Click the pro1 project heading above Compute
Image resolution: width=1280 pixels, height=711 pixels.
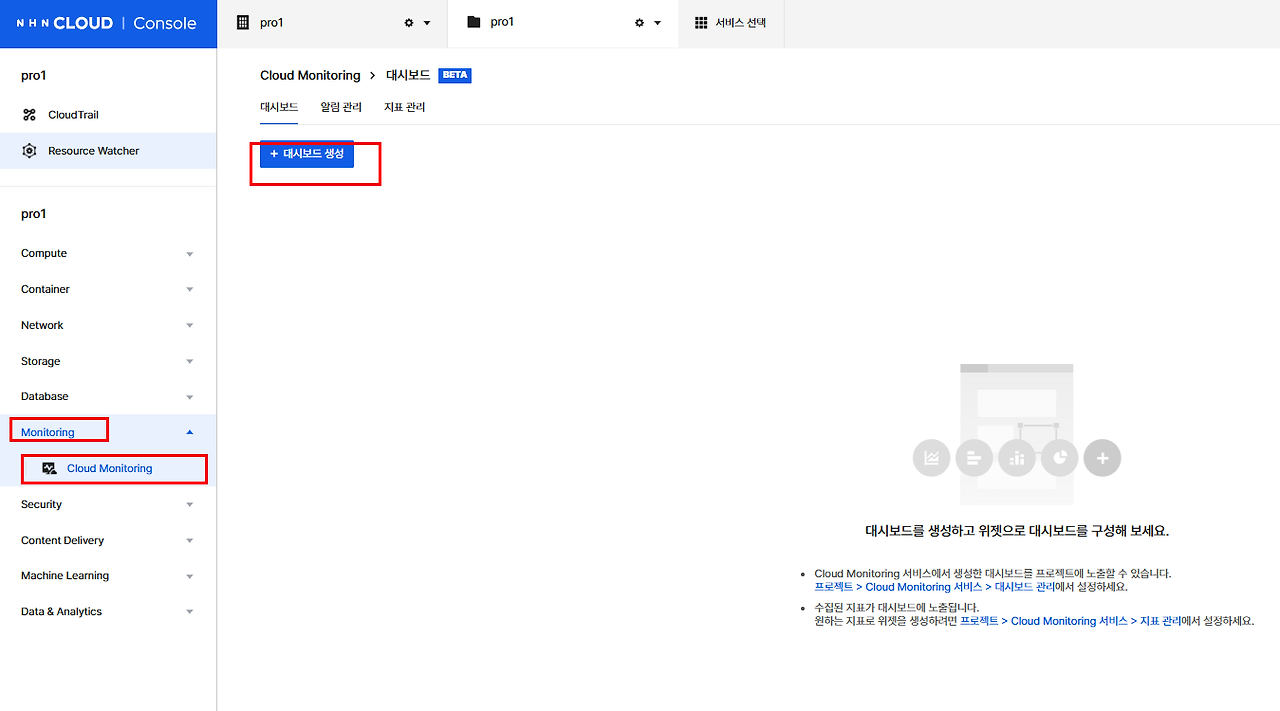(34, 214)
